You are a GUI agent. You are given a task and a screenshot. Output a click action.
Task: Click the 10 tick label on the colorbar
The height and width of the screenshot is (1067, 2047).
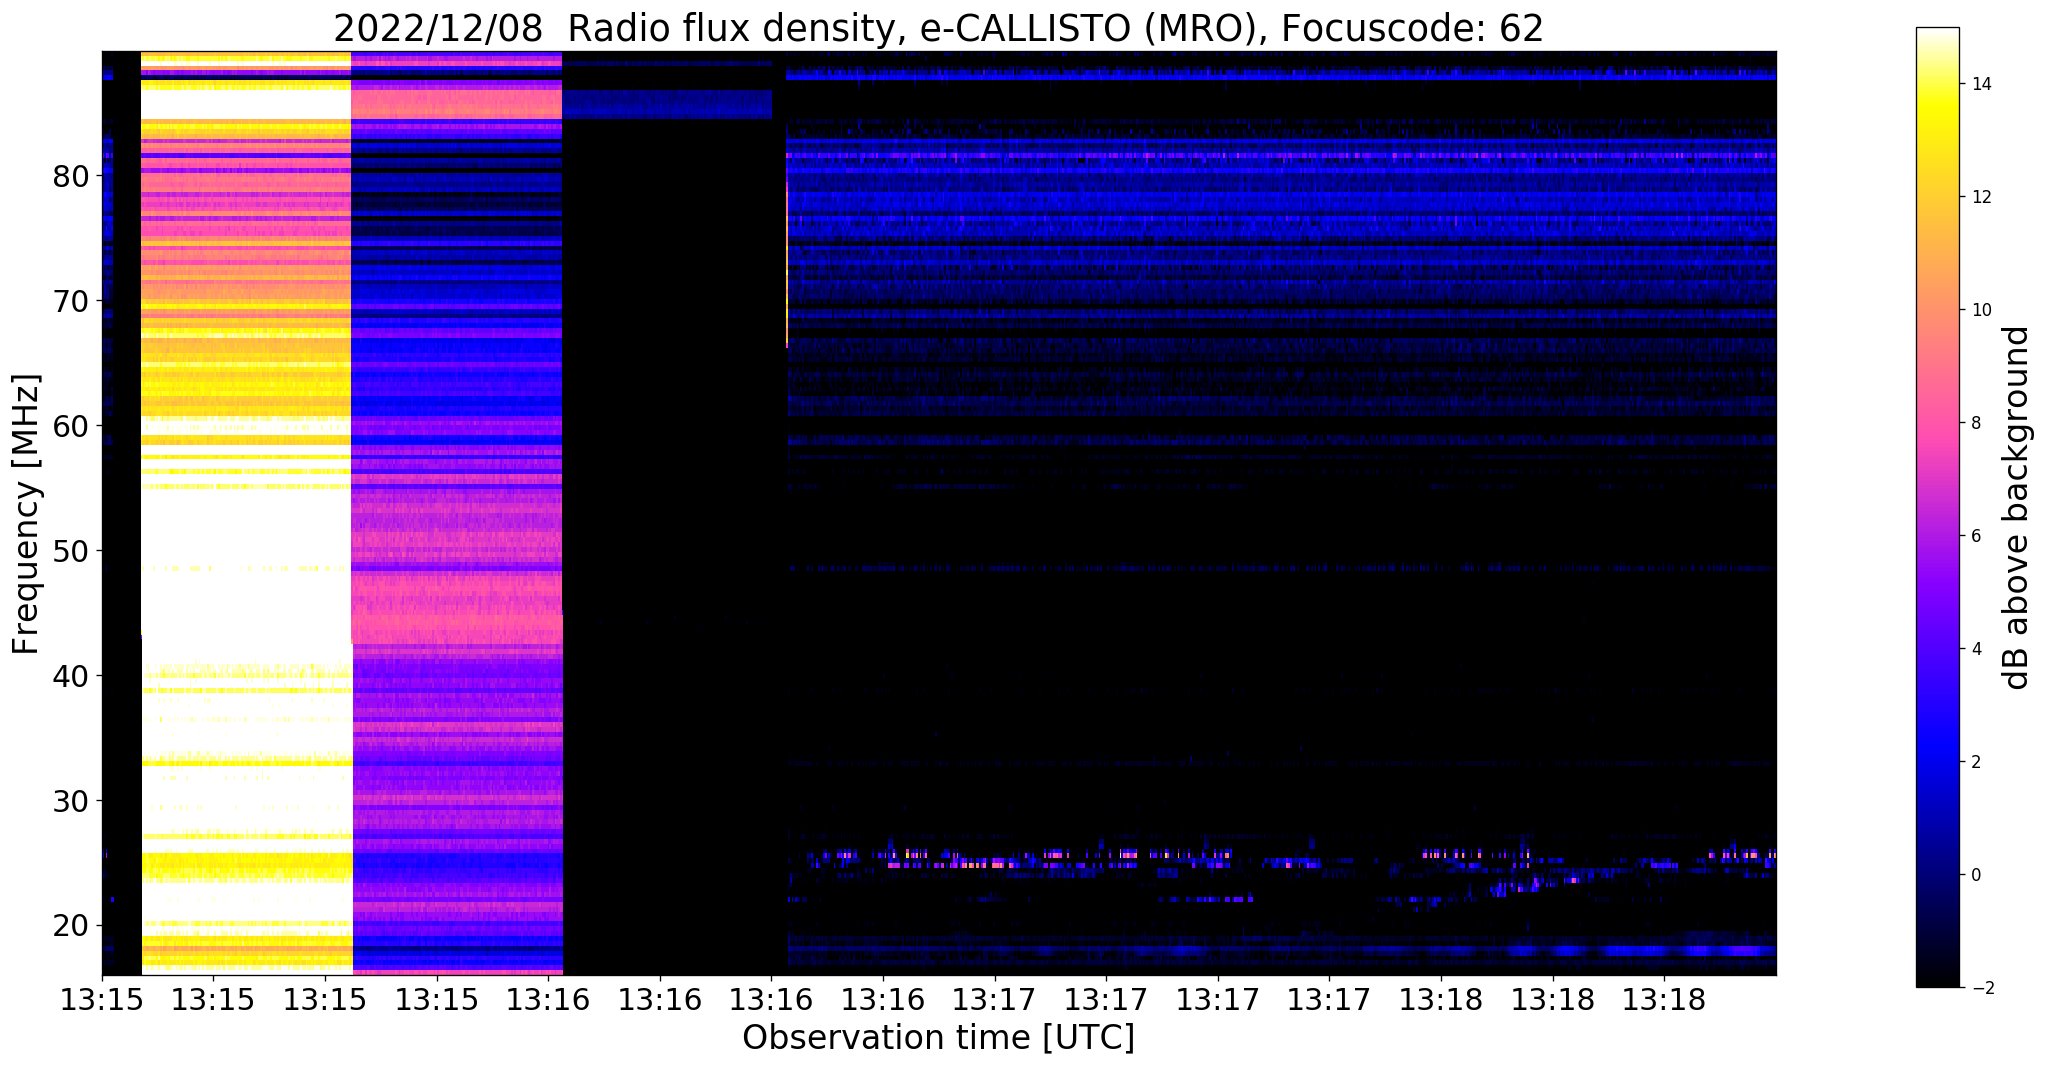(1980, 310)
